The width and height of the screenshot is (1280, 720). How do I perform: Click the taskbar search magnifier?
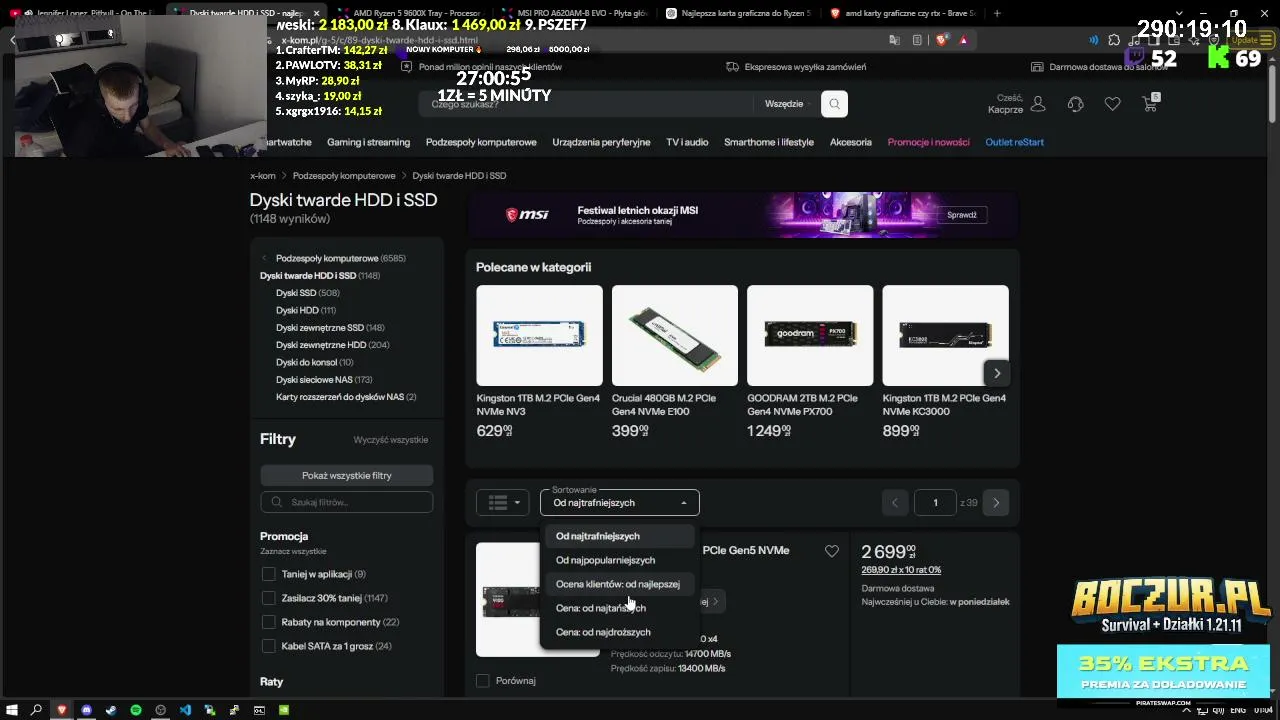coord(36,710)
